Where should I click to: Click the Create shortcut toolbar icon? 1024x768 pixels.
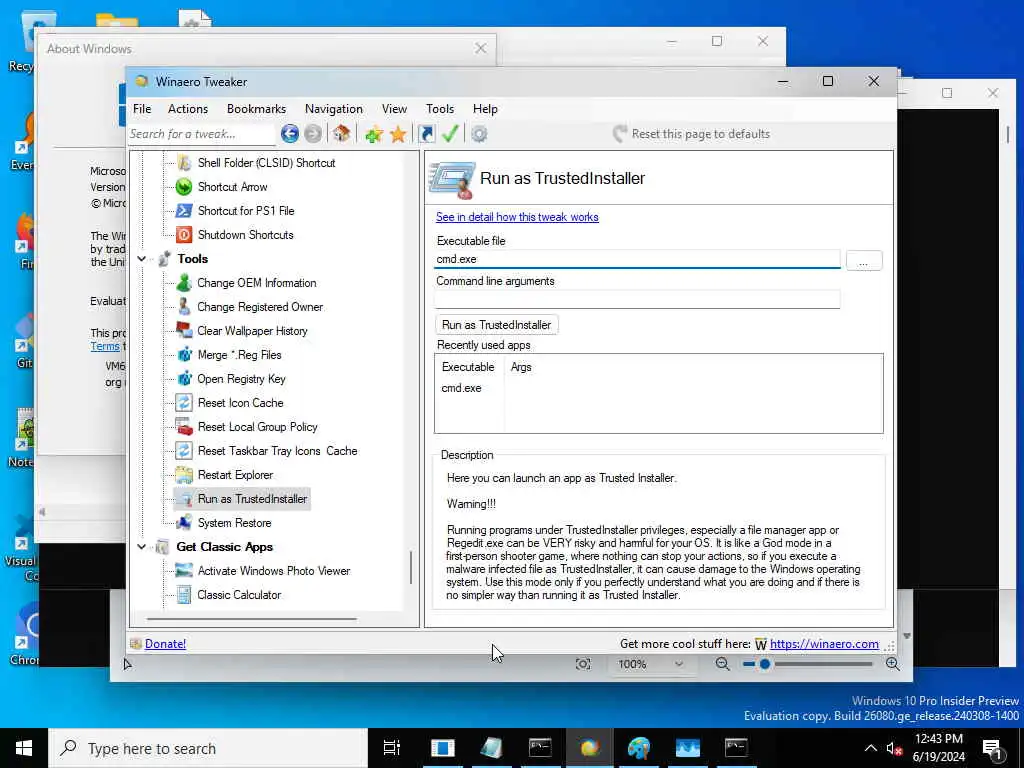point(426,134)
